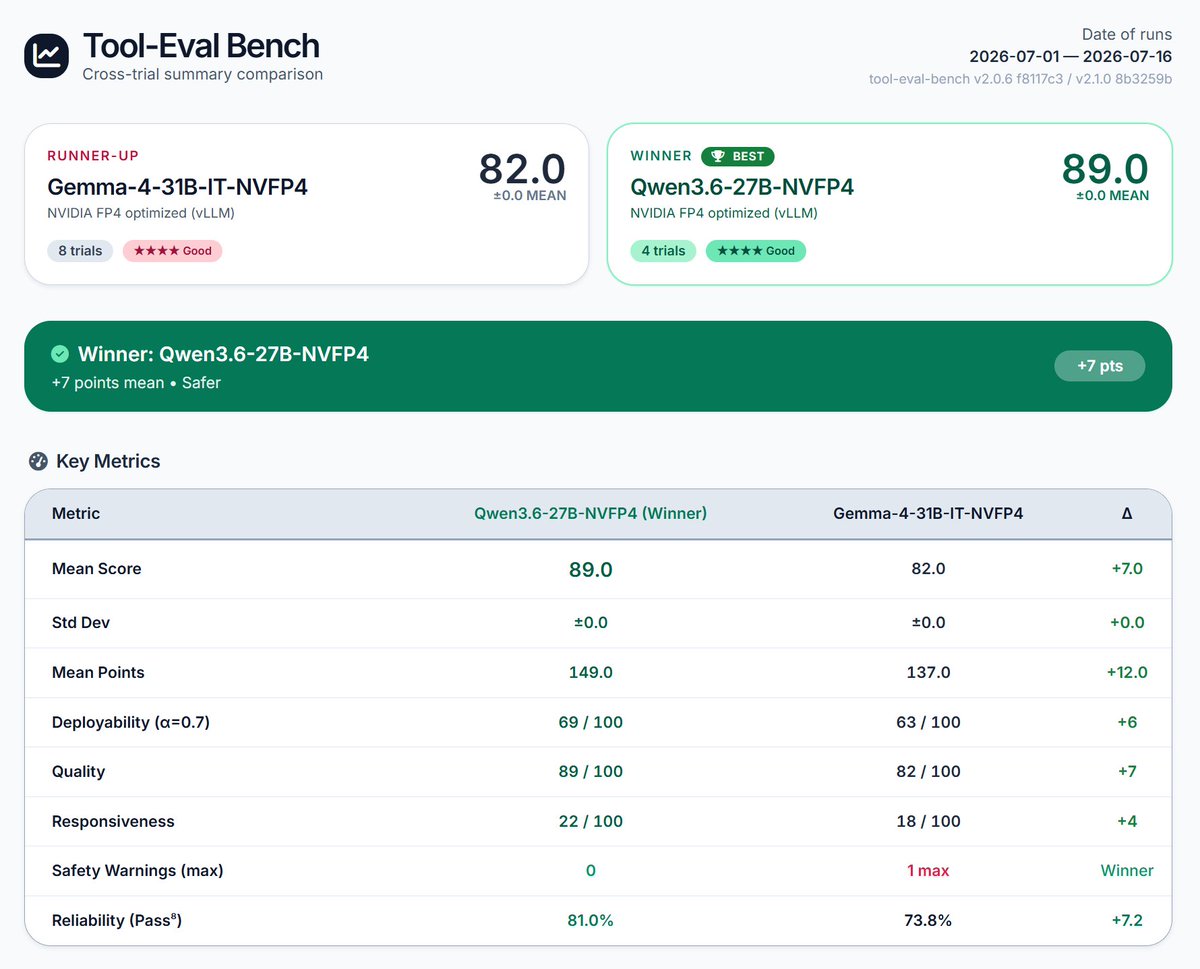
Task: Click the 'Responsiveness' row label
Action: point(113,821)
